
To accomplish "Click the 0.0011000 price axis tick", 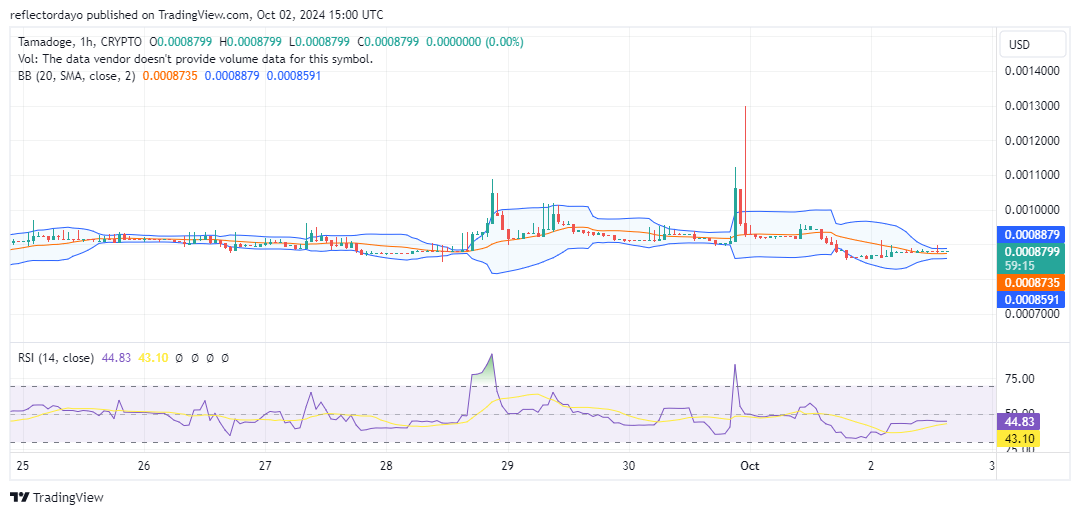I will [1032, 175].
